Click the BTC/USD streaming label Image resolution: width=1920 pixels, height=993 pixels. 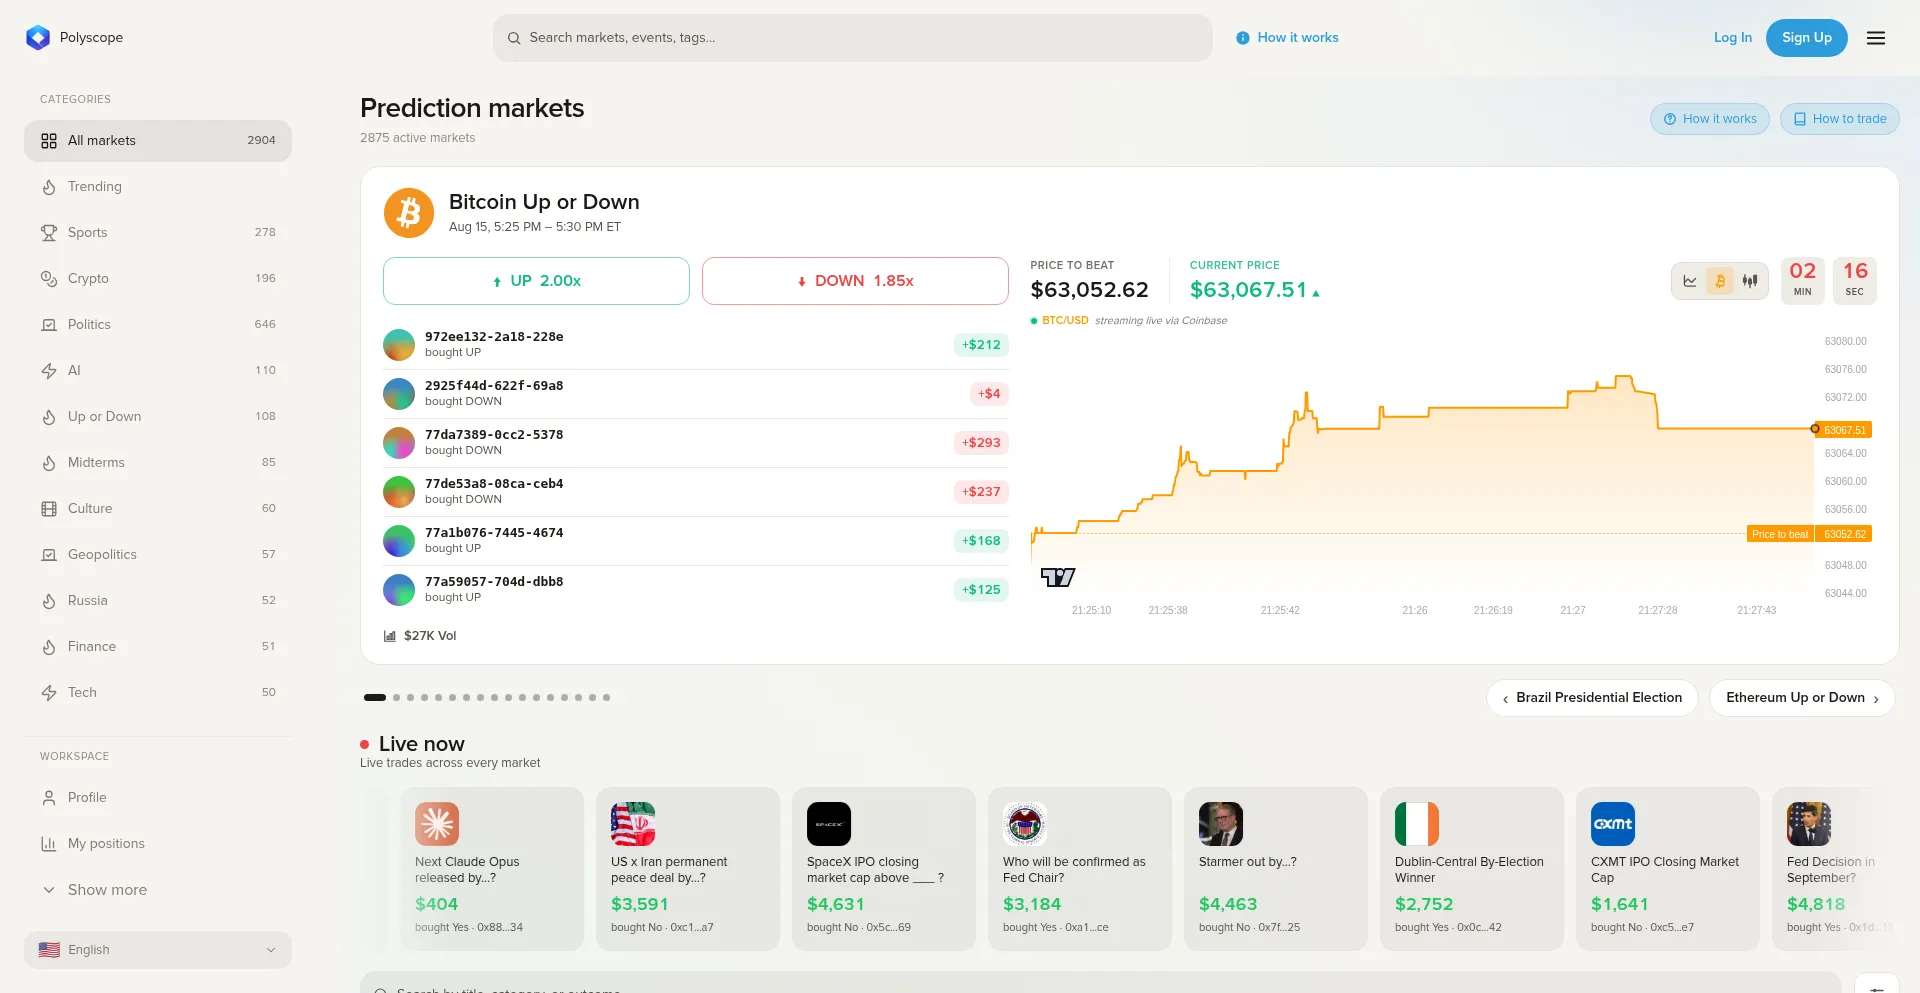click(1129, 321)
